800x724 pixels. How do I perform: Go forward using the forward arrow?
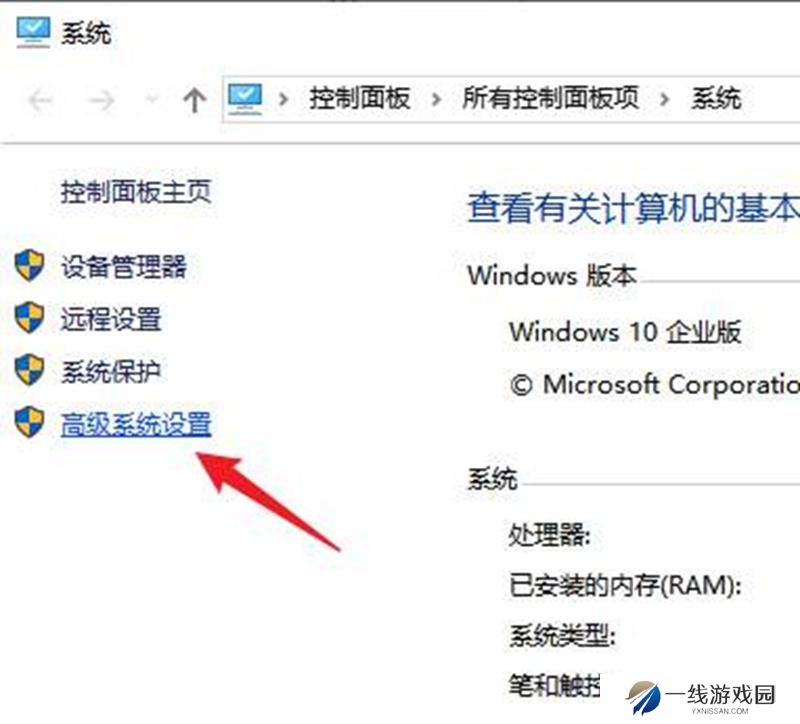click(x=101, y=100)
